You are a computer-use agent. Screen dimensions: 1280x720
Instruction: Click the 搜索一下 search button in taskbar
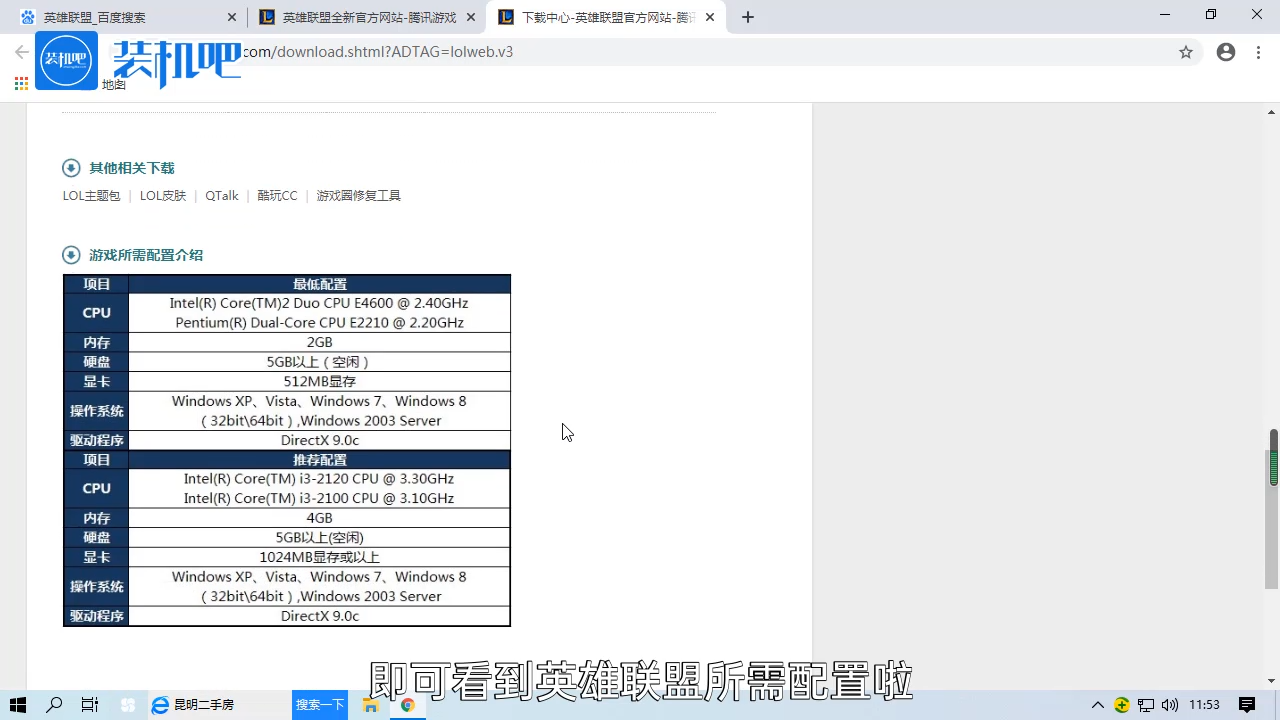pyautogui.click(x=319, y=705)
